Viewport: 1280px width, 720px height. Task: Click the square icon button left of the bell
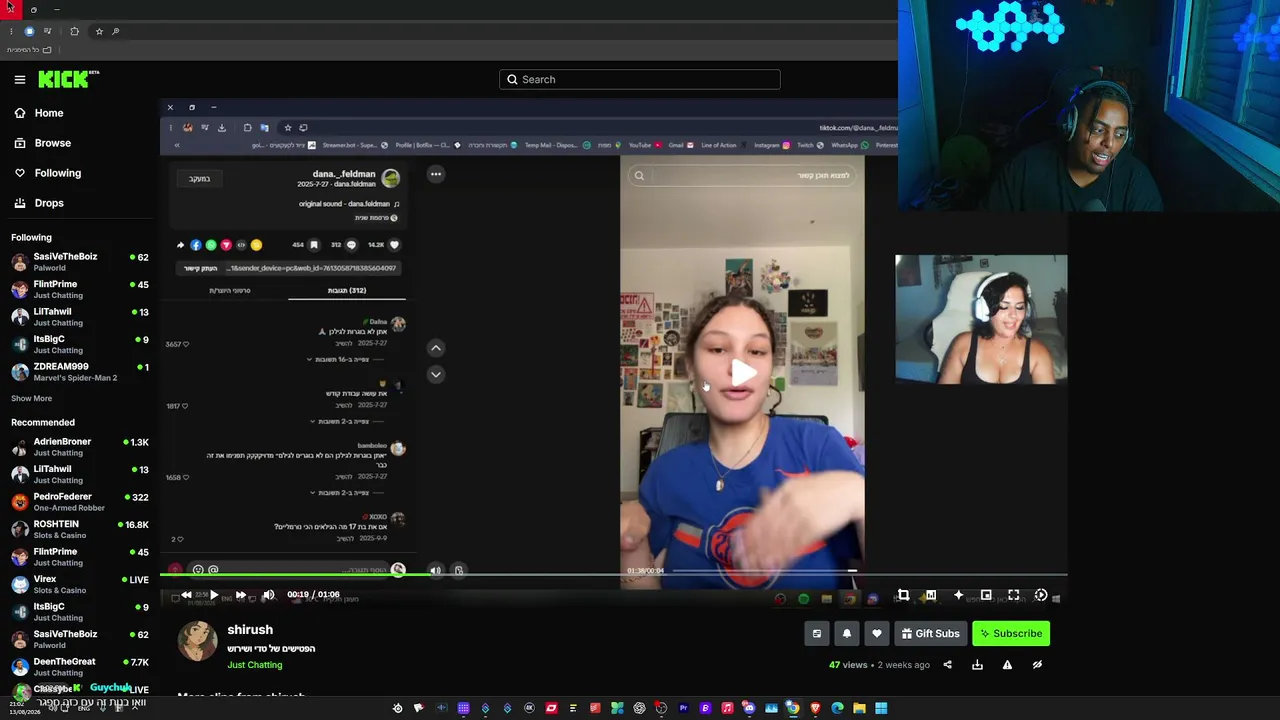coord(817,634)
